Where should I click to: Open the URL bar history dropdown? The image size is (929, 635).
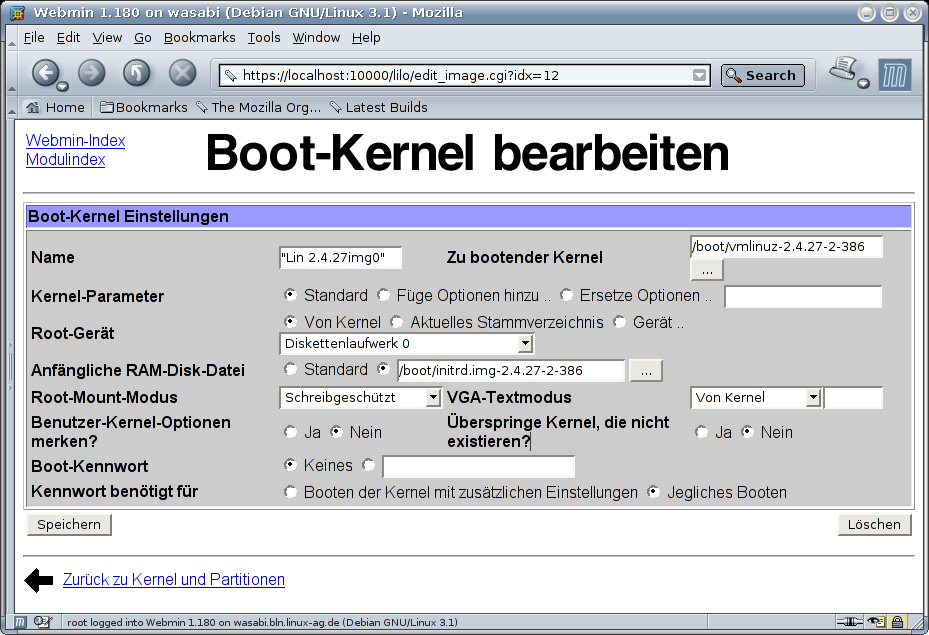pos(700,75)
